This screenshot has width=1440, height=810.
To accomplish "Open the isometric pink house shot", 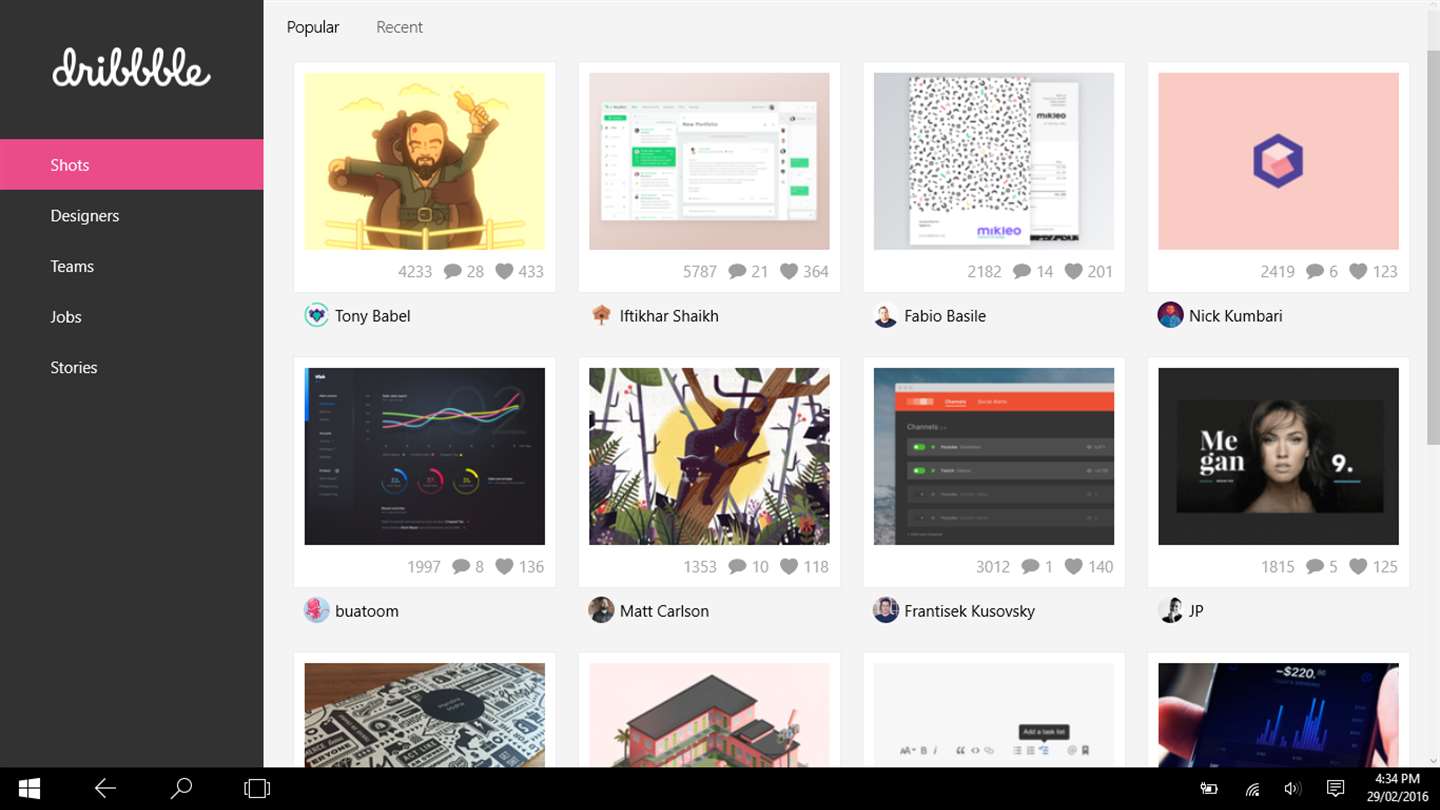I will pos(709,715).
